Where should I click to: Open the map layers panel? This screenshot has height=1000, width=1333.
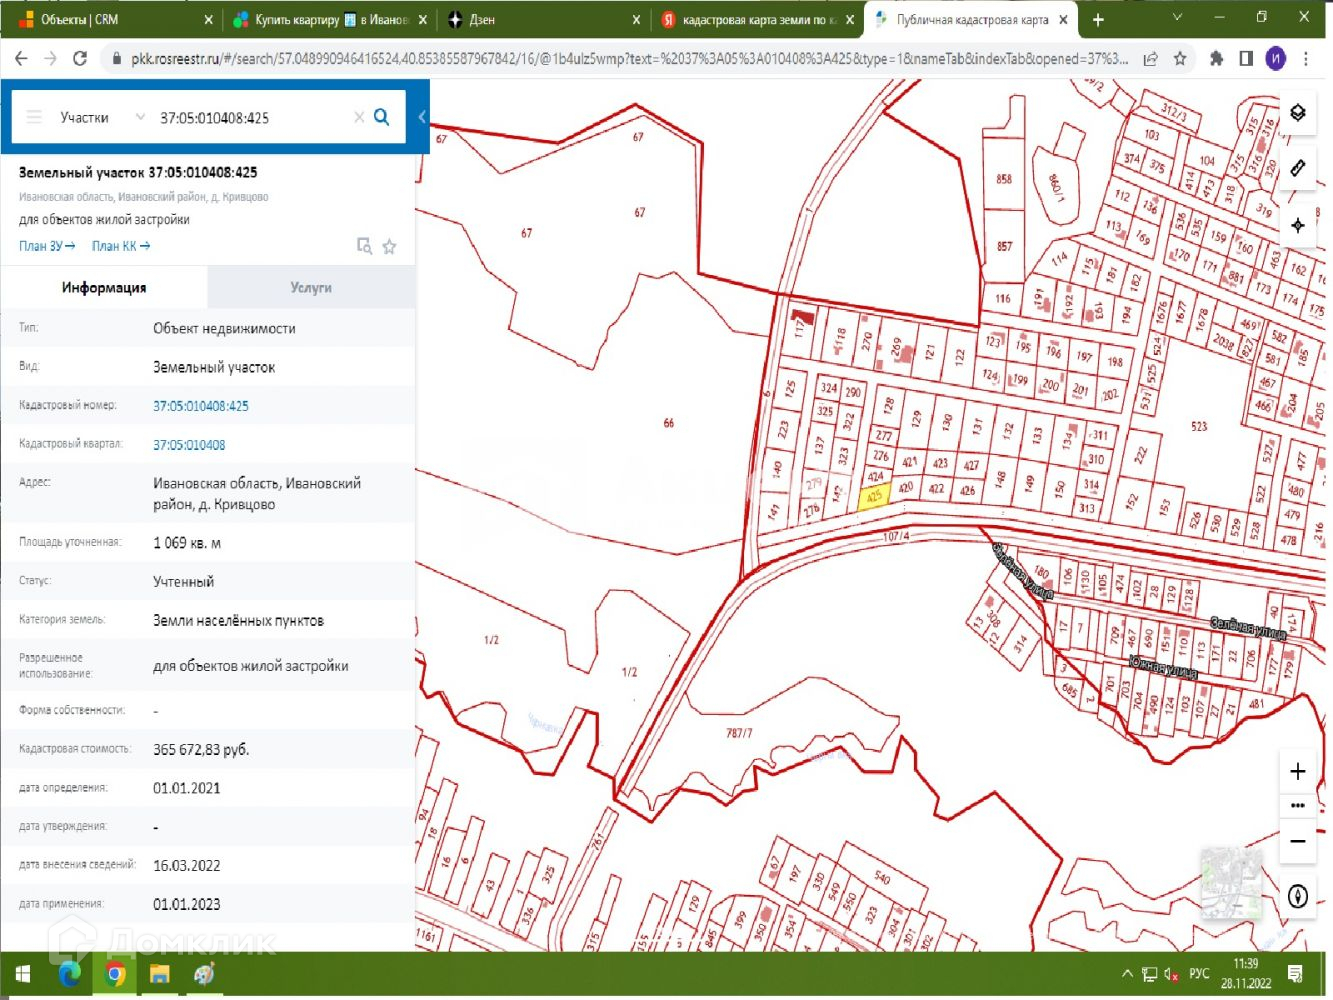pos(1297,113)
